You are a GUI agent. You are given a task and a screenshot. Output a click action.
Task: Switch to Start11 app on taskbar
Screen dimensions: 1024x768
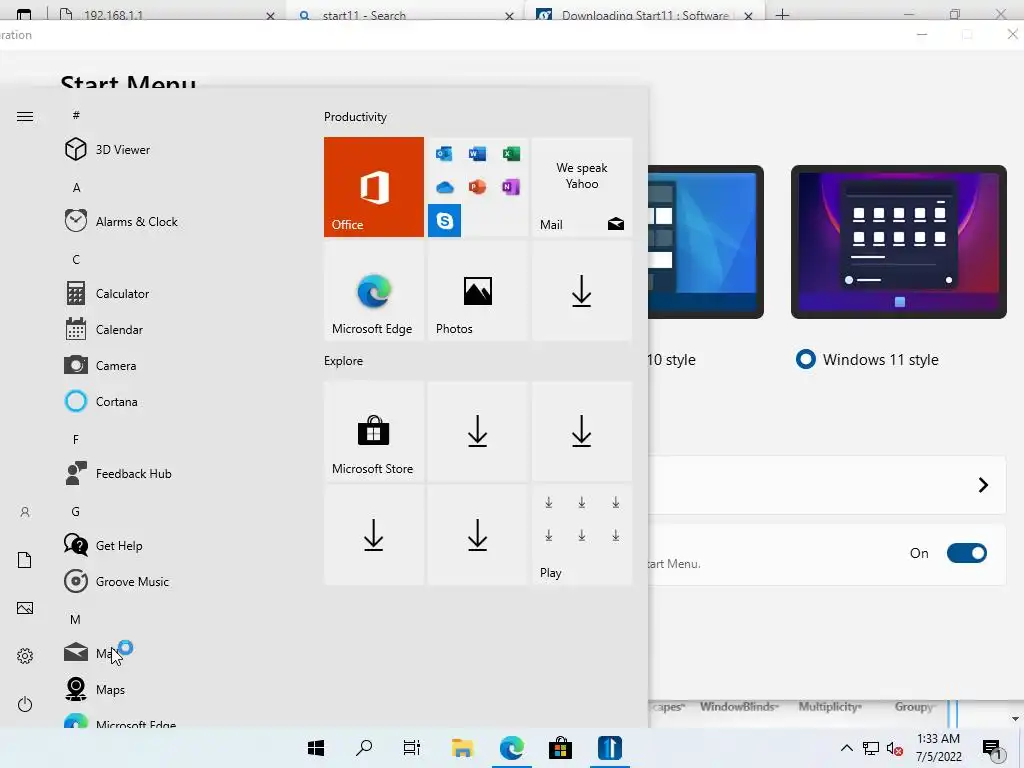pyautogui.click(x=609, y=748)
